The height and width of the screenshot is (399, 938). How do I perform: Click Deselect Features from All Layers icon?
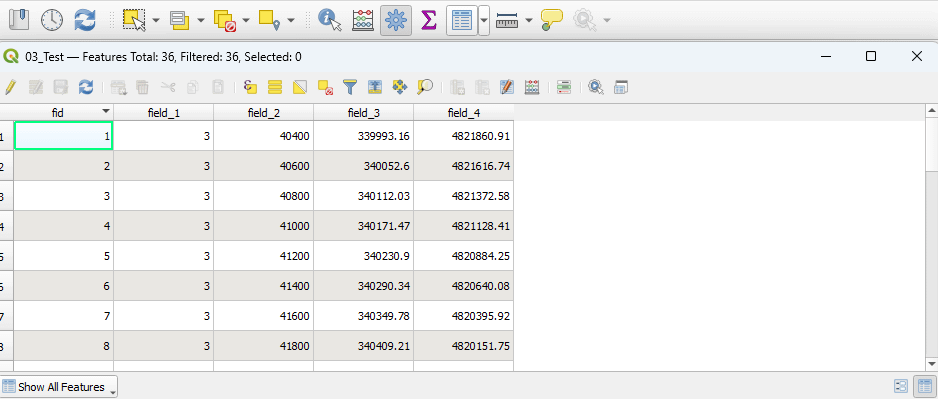pos(224,20)
